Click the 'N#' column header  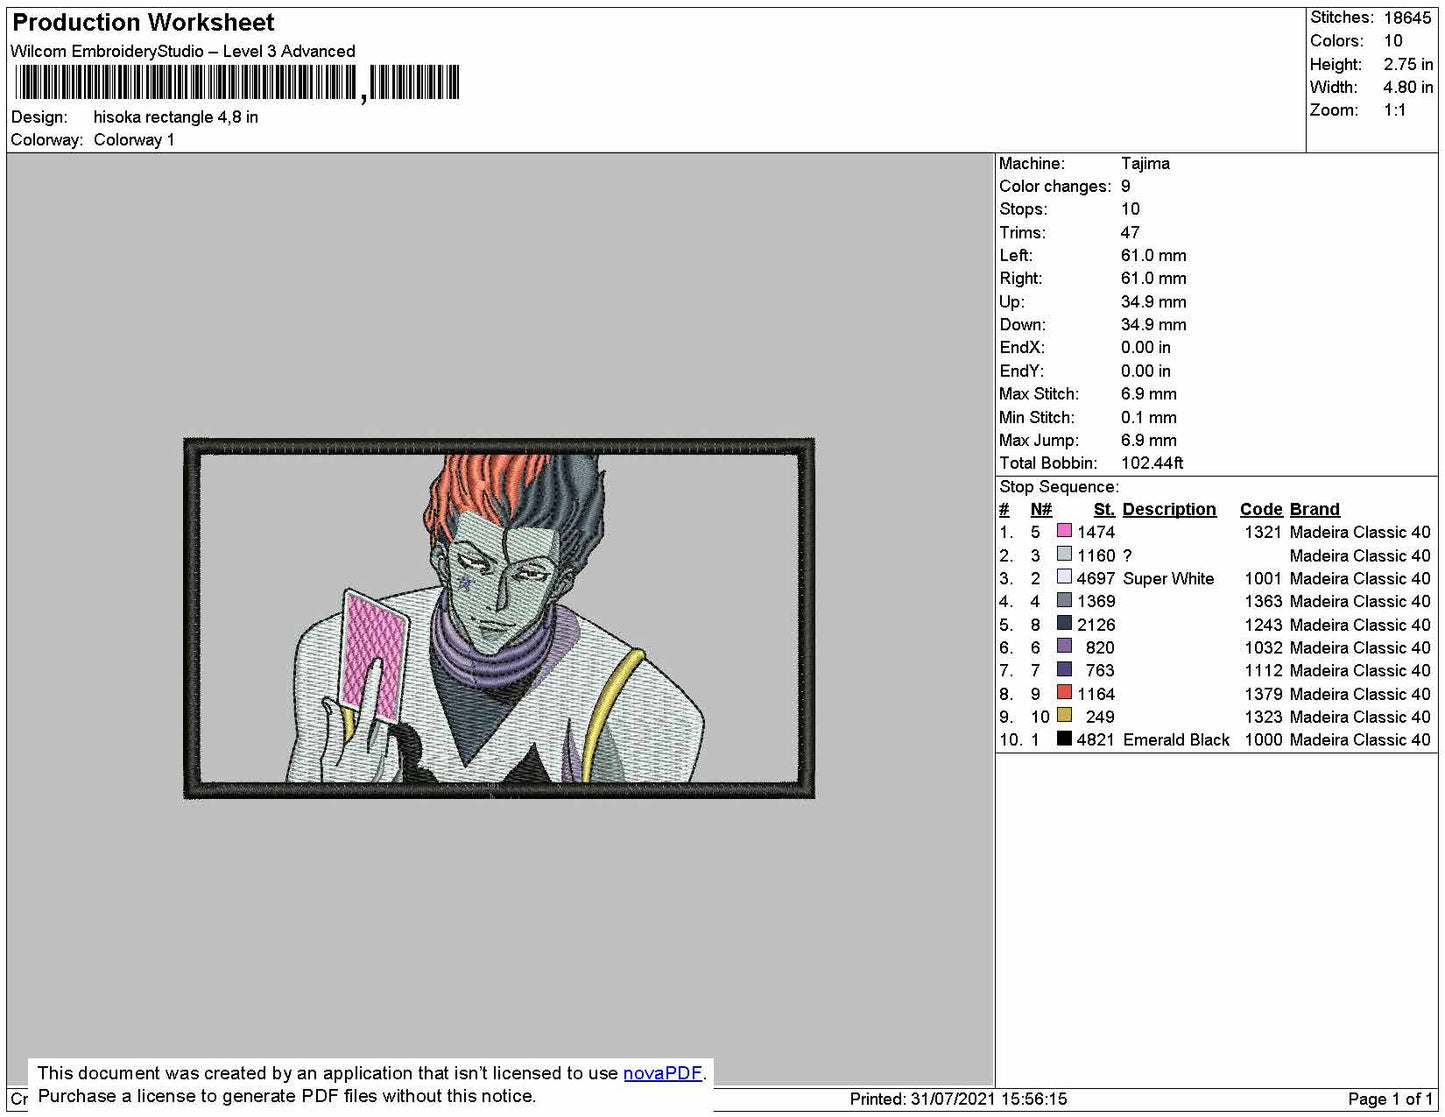(x=1041, y=509)
